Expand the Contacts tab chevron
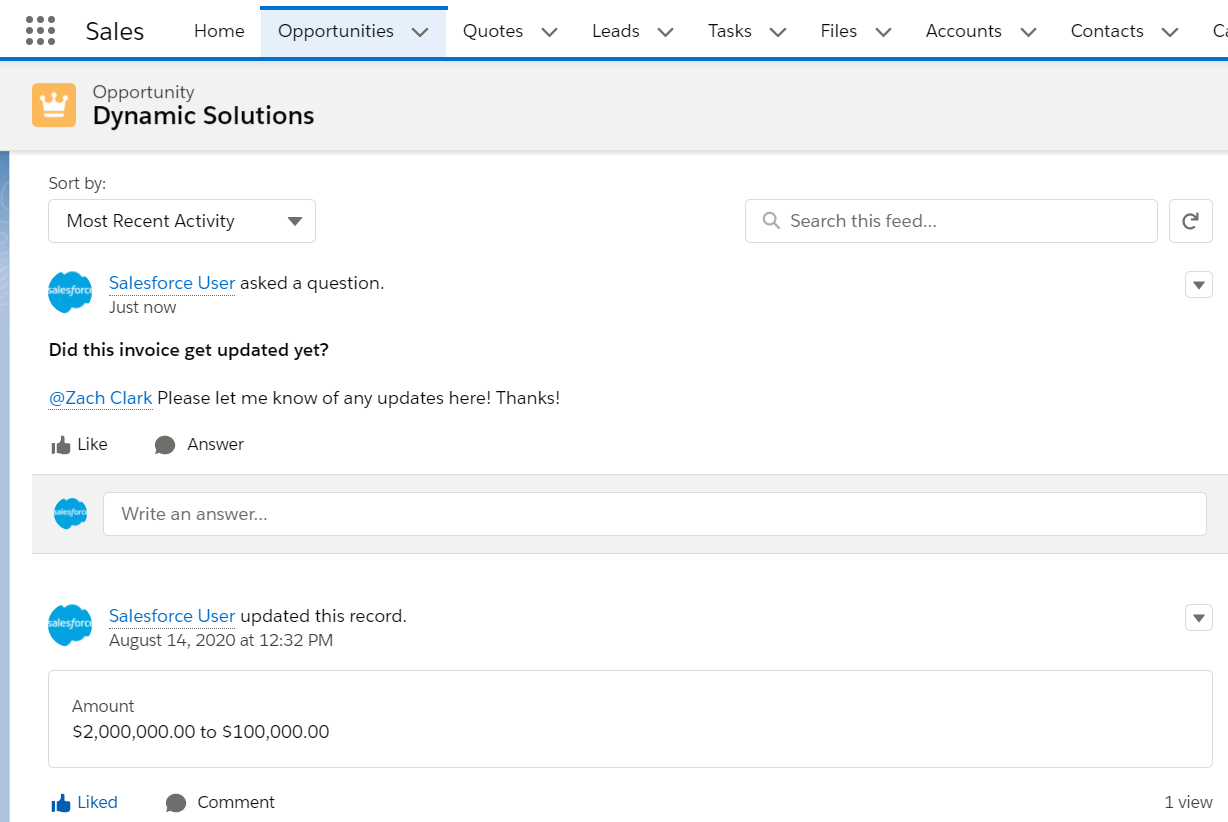 tap(1170, 32)
